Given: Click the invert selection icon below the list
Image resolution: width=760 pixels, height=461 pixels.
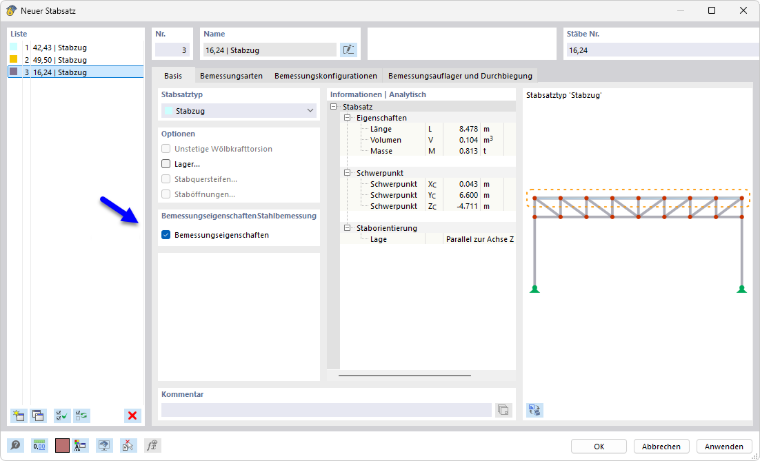Looking at the screenshot, I should [x=81, y=415].
